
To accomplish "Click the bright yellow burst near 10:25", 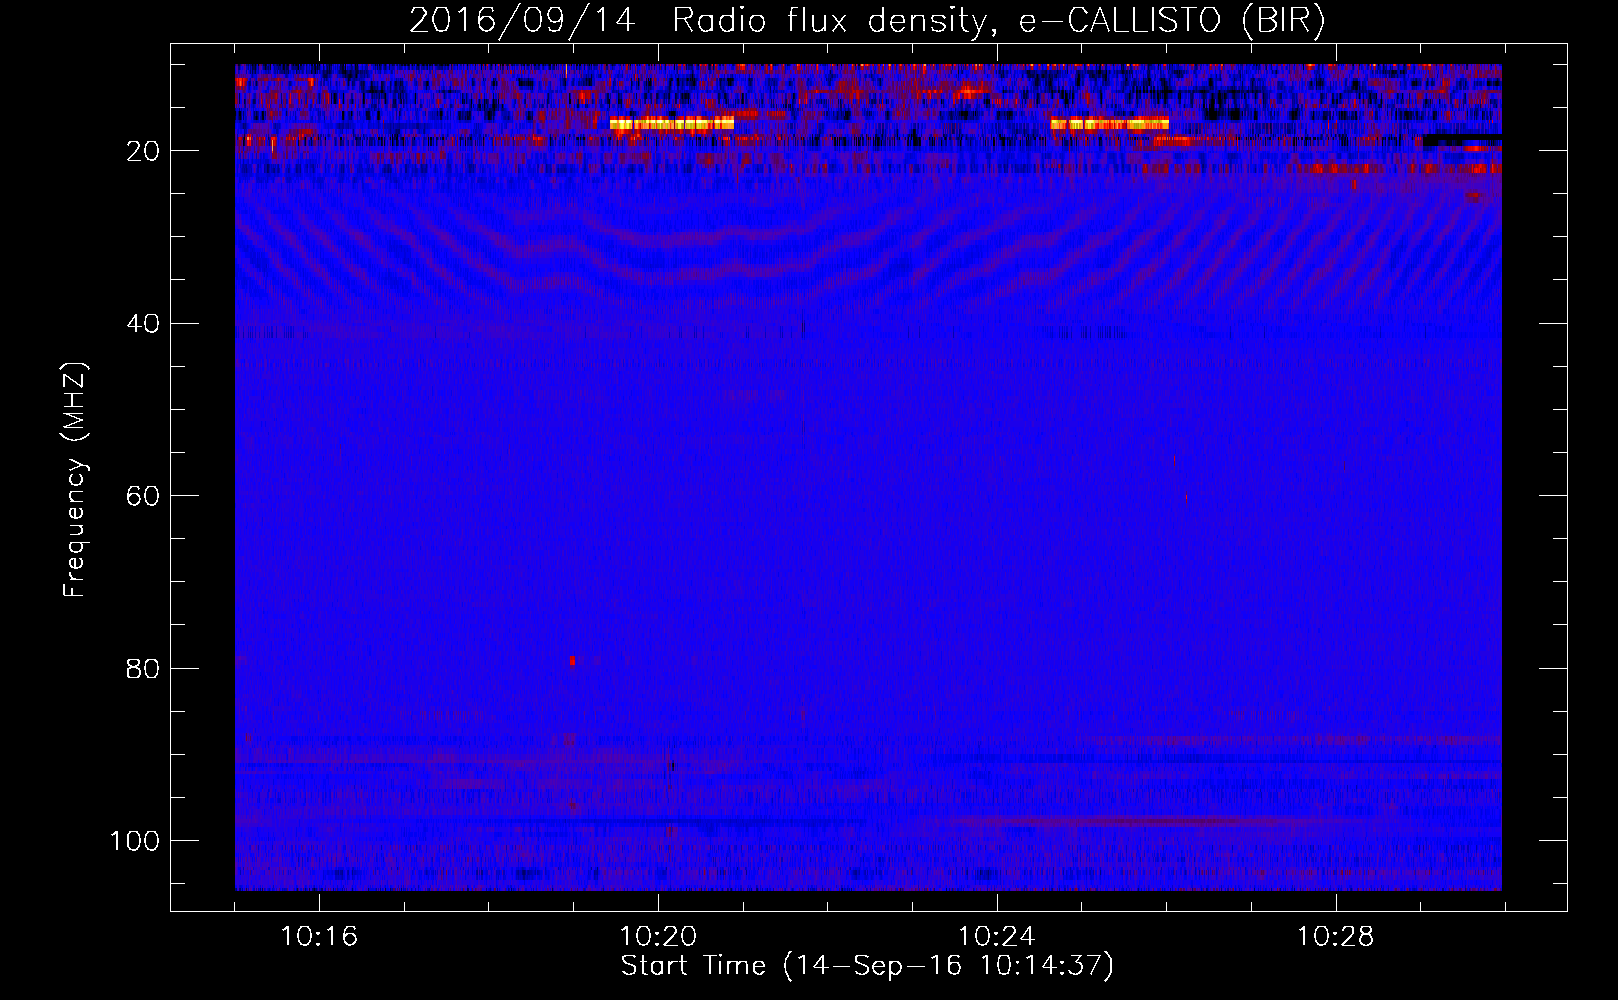I will tap(1110, 124).
